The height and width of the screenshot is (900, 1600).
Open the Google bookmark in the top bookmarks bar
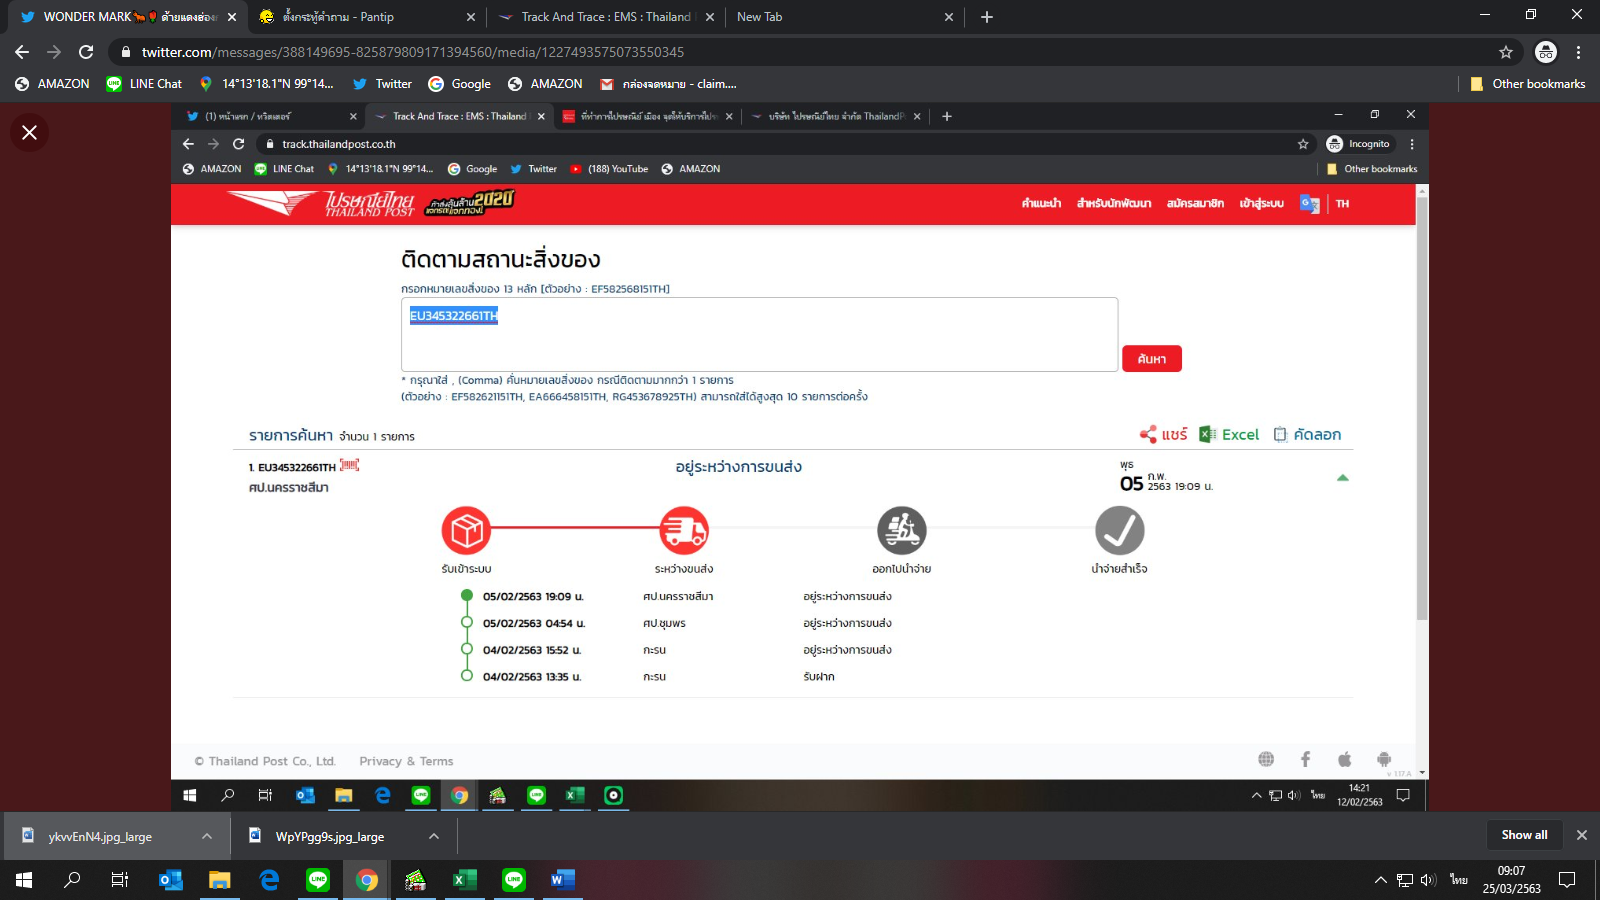pos(459,84)
